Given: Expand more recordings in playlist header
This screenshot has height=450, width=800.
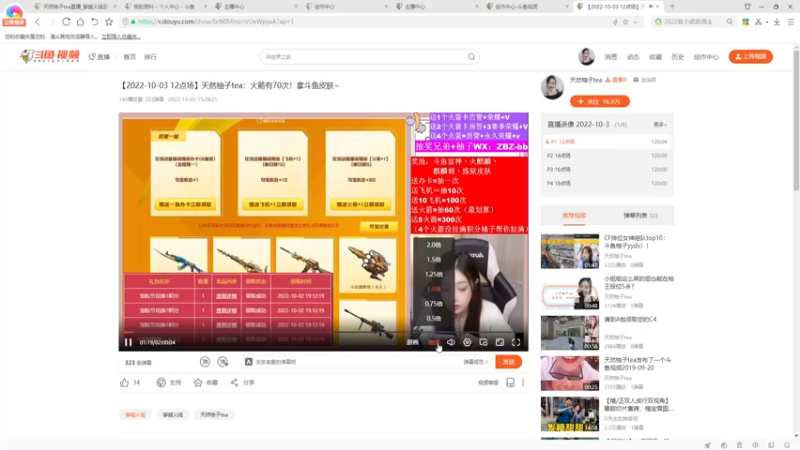Looking at the screenshot, I should click(660, 124).
